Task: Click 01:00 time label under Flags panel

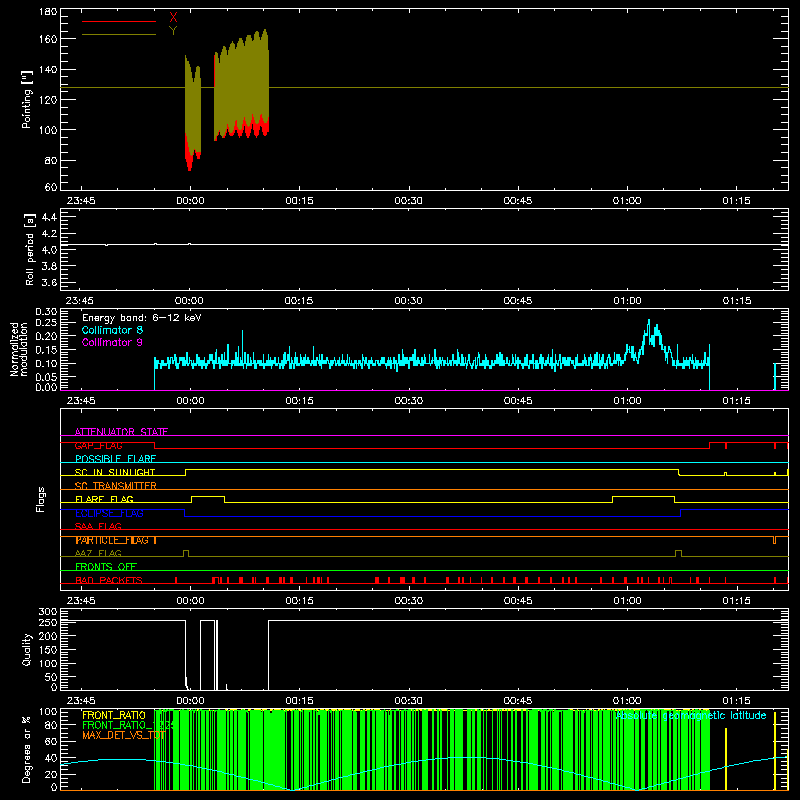Action: (x=627, y=601)
